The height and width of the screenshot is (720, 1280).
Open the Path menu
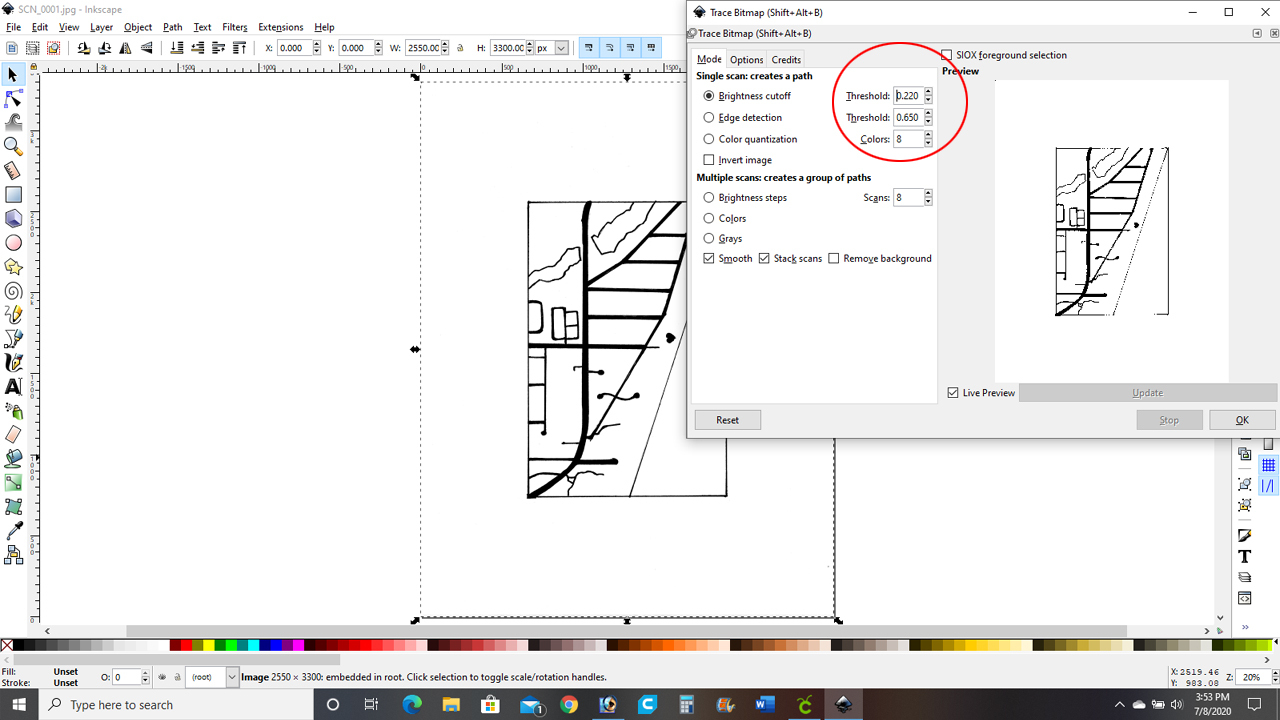[x=173, y=27]
